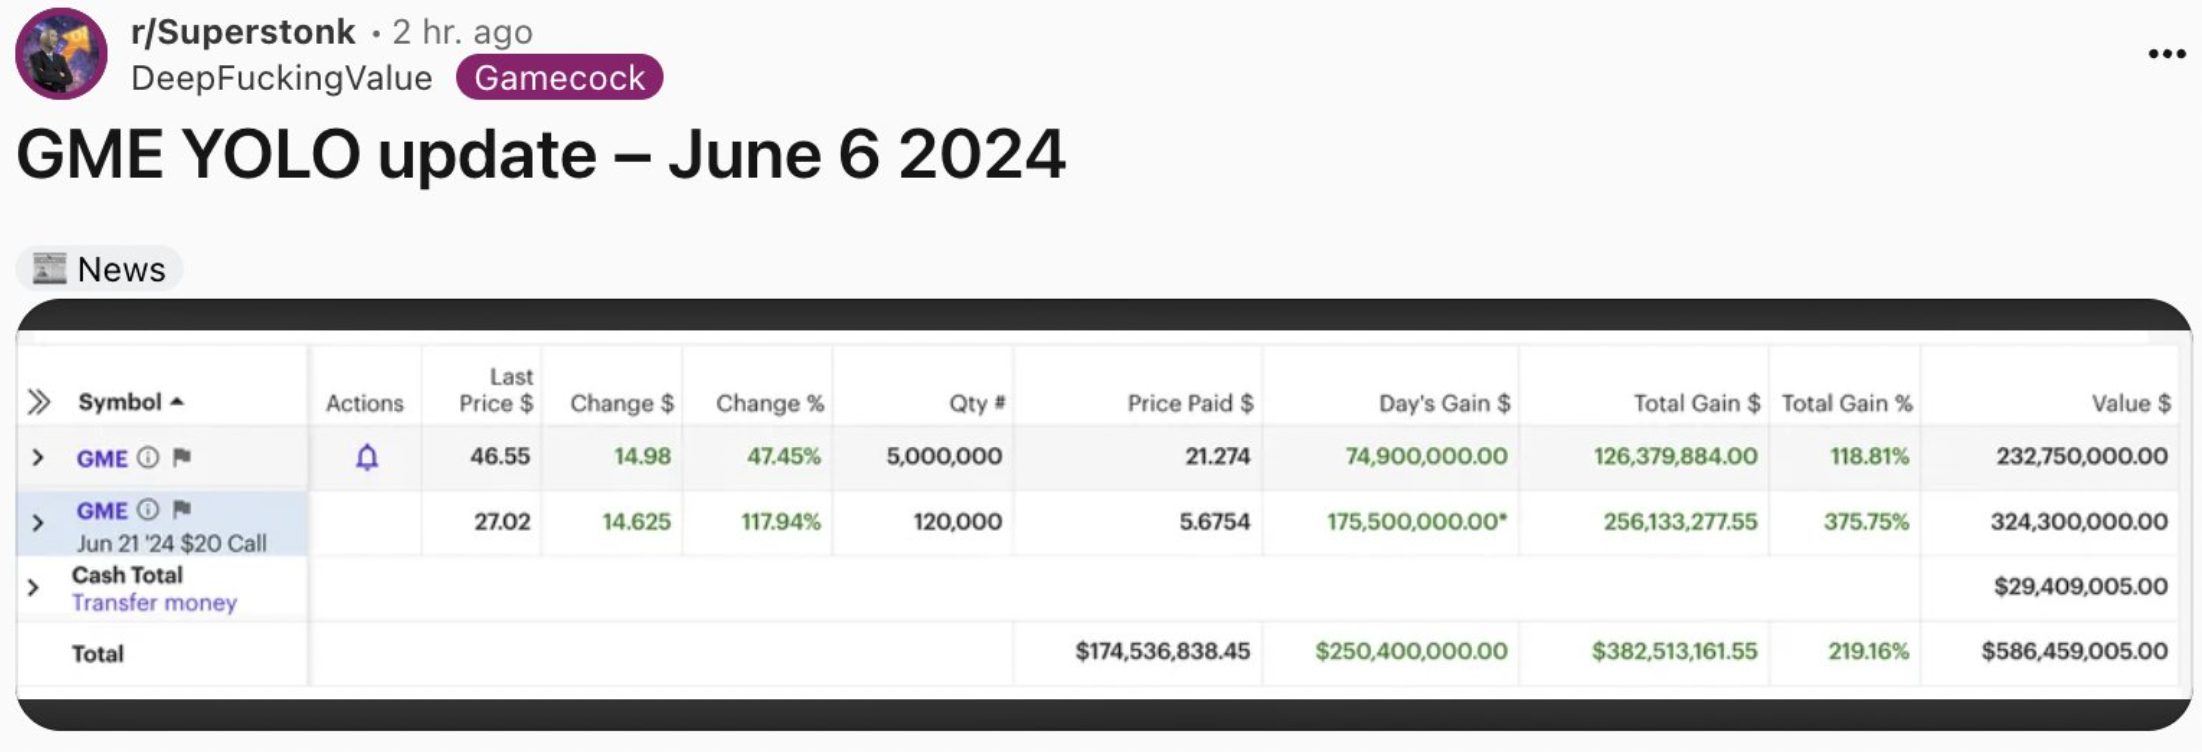Expand the Cash Total row
Image resolution: width=2202 pixels, height=752 pixels.
tap(33, 587)
